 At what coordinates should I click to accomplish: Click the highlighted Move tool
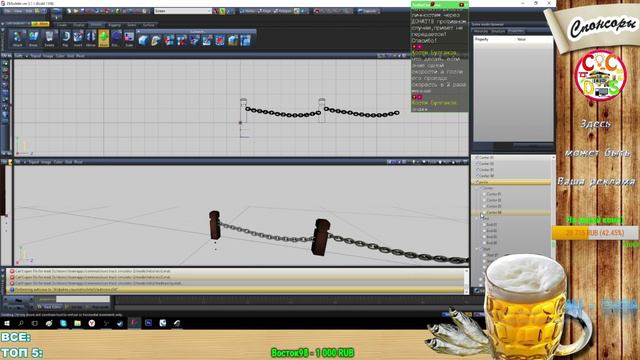pos(104,39)
